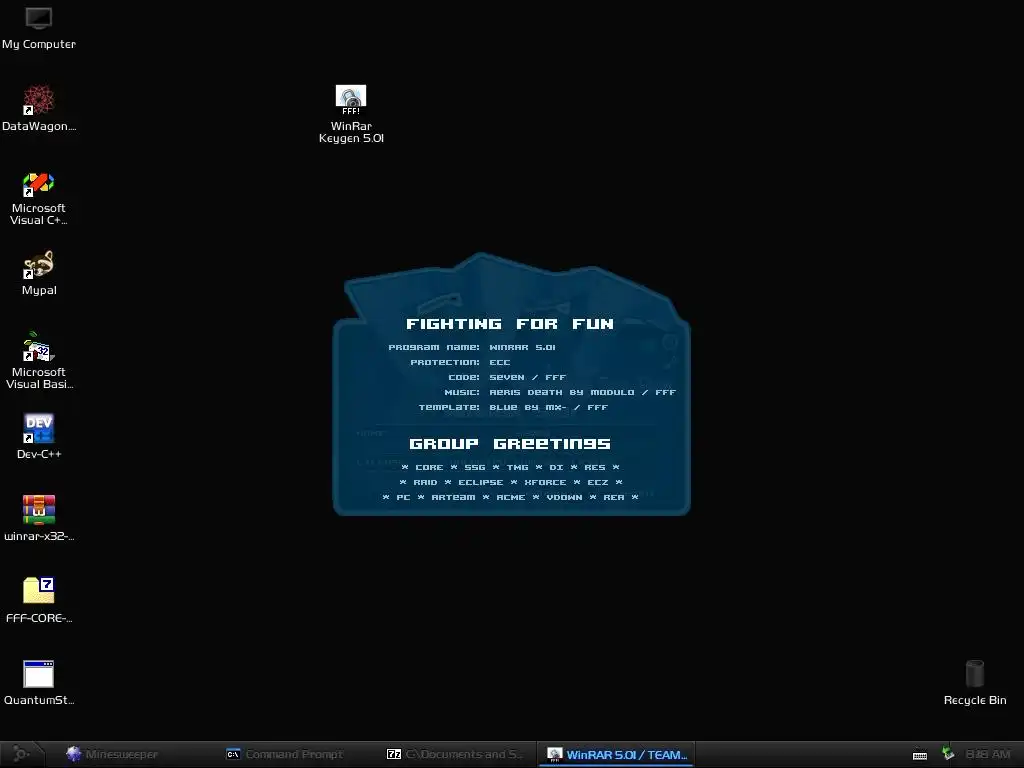Click the GROUP GREETINGS heading

[x=509, y=444]
